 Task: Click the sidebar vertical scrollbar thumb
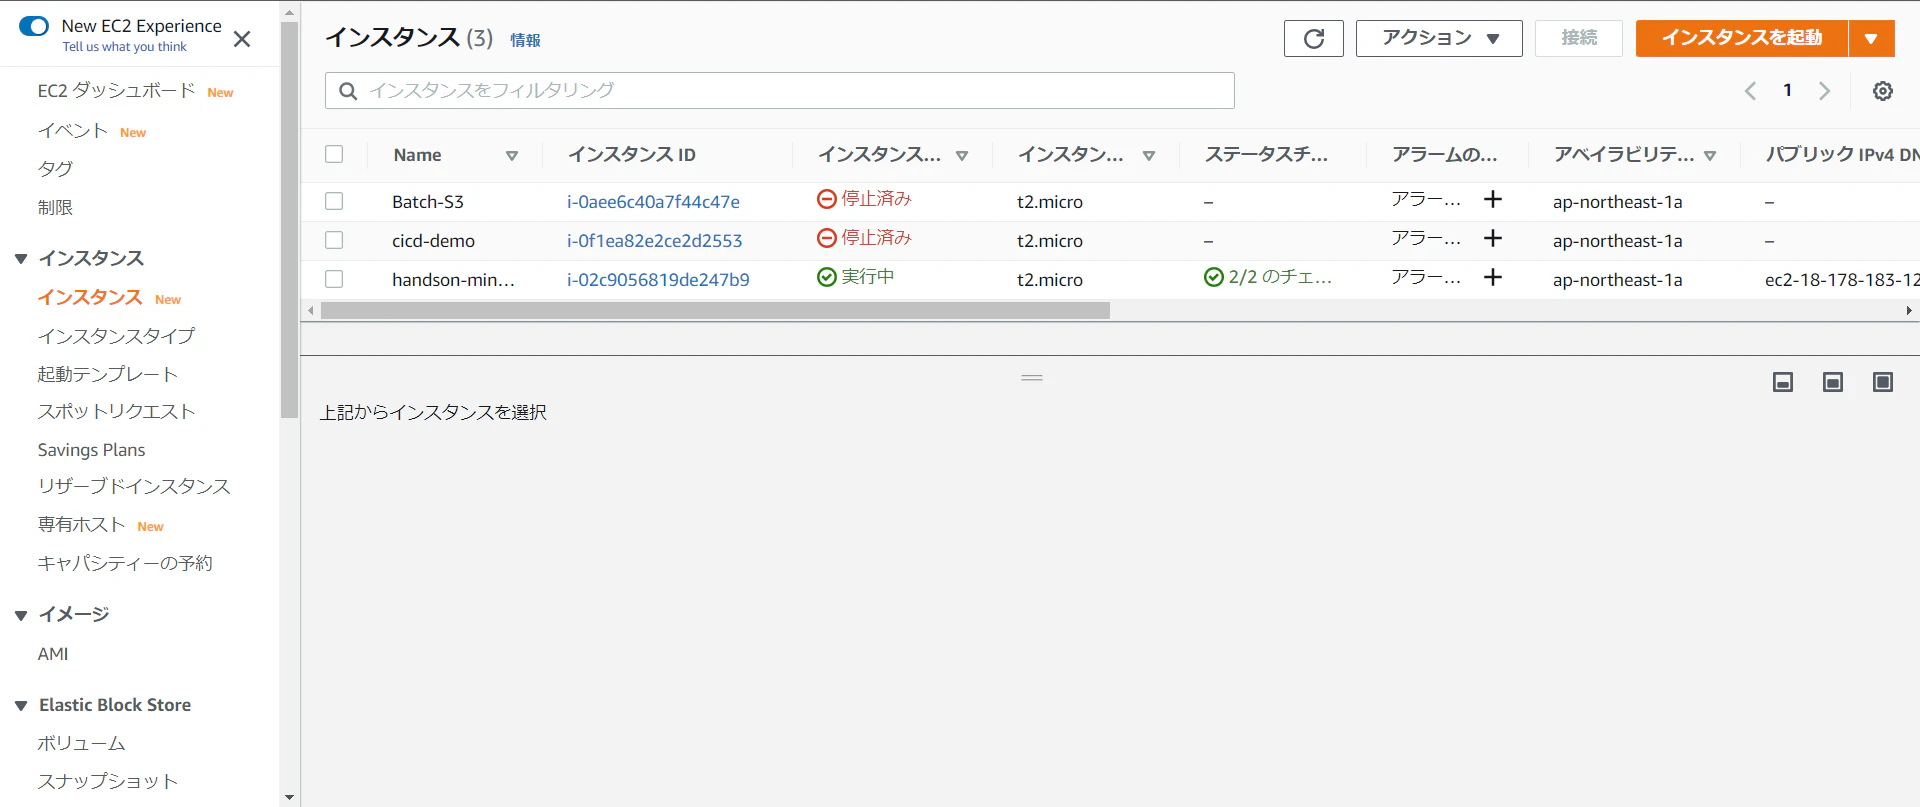tap(289, 220)
